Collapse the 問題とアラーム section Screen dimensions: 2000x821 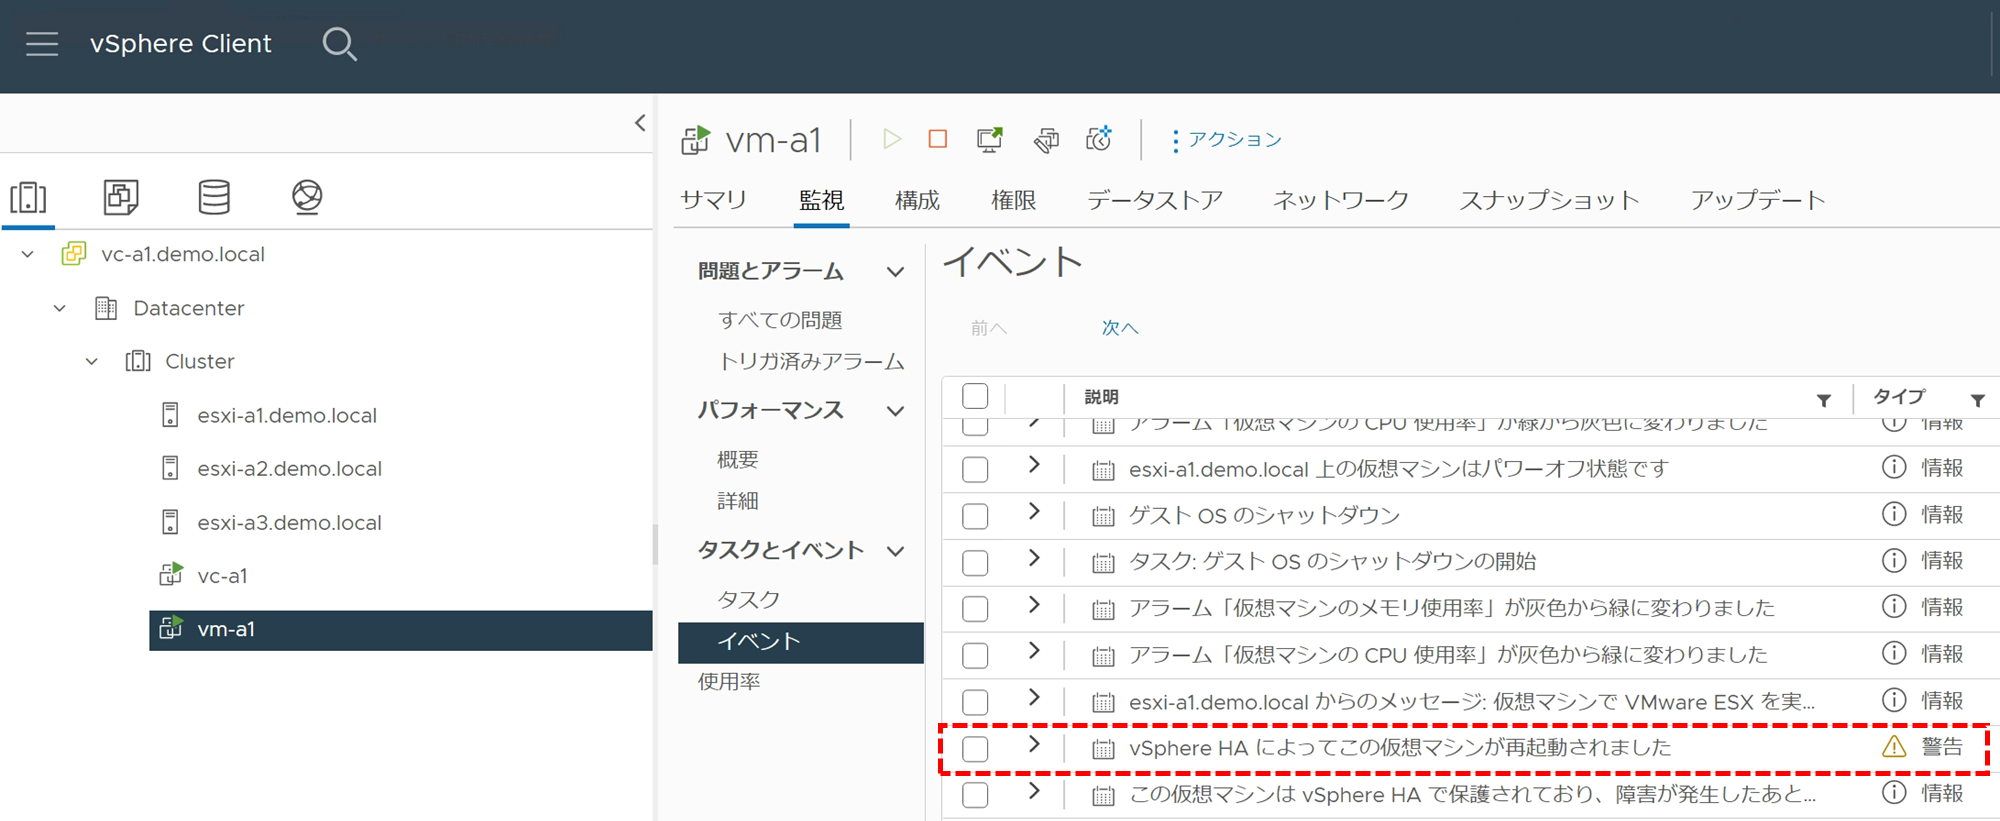coord(896,272)
